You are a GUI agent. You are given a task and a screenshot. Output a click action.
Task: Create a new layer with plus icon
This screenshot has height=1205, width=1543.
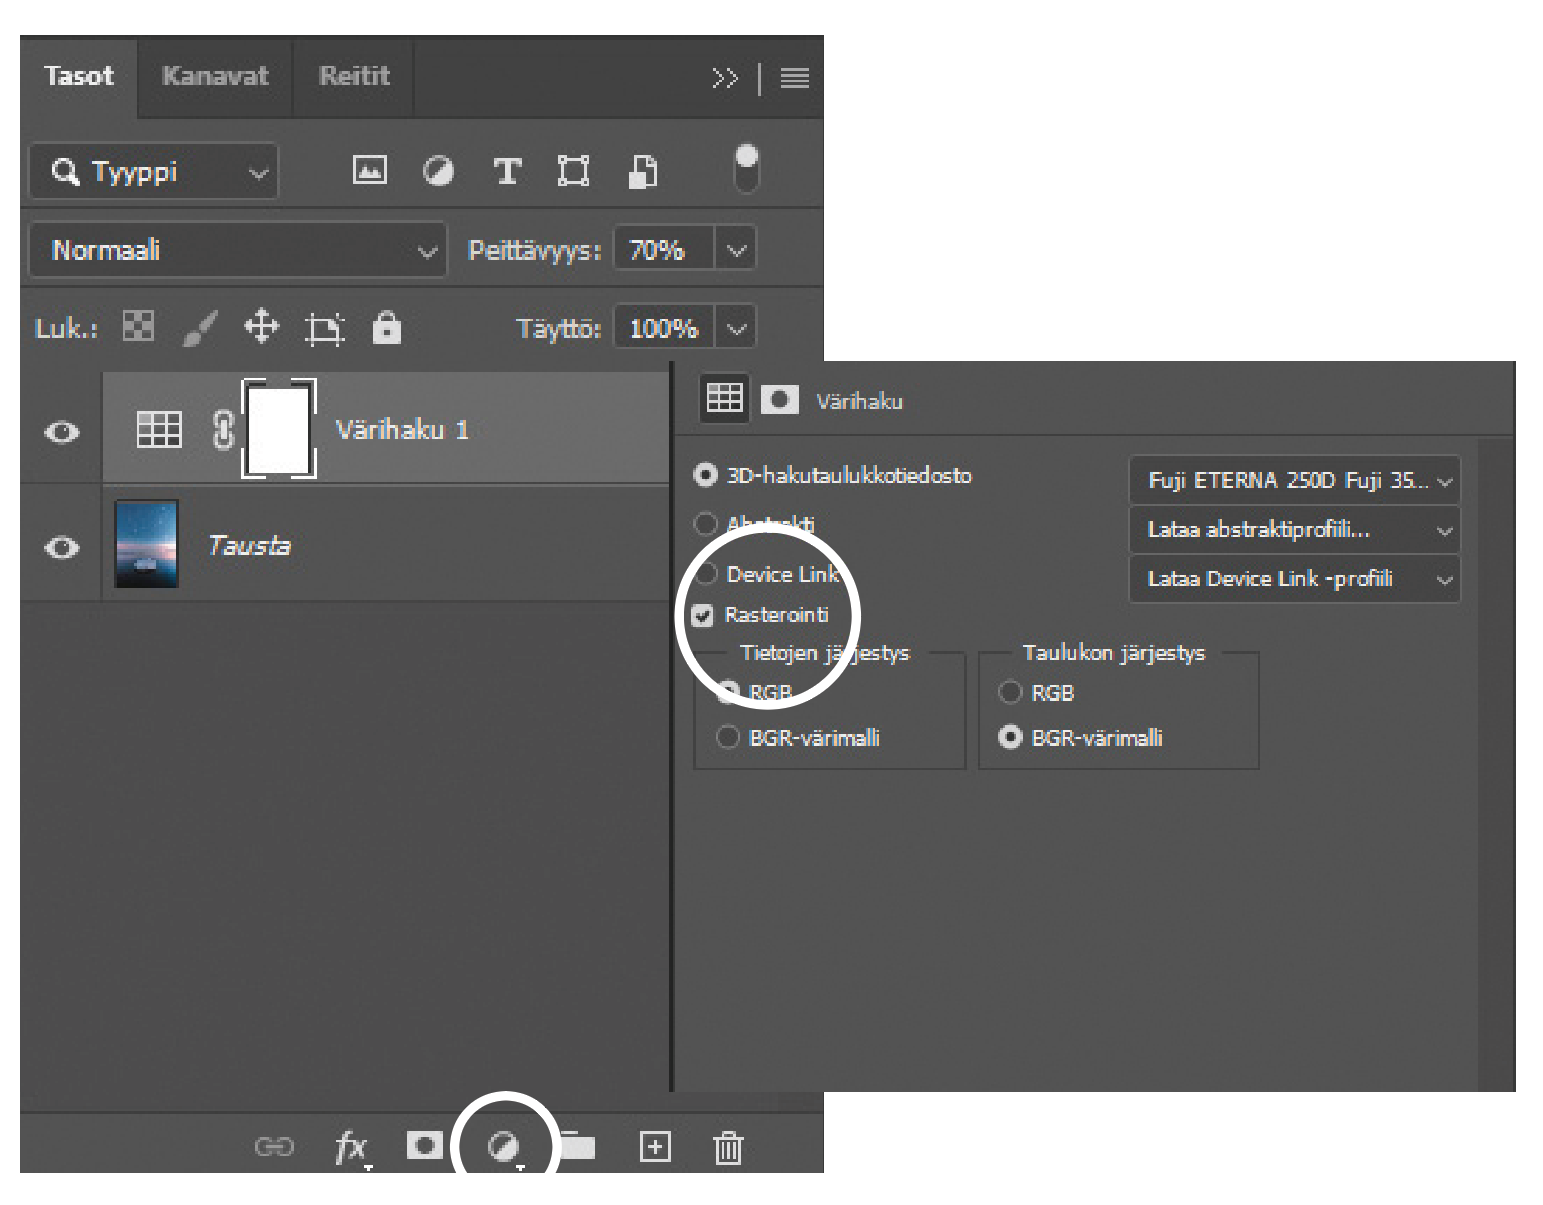pyautogui.click(x=655, y=1147)
